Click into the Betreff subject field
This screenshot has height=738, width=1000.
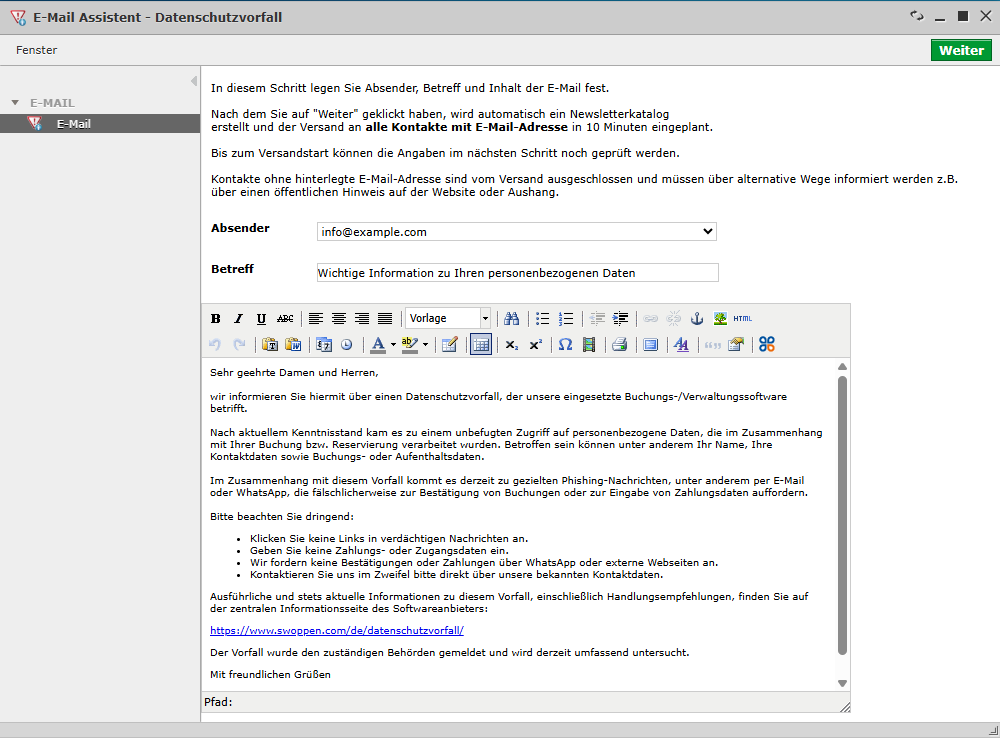pyautogui.click(x=517, y=273)
